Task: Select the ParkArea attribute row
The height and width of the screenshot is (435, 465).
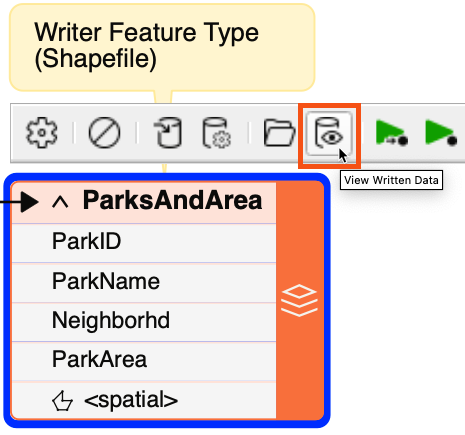Action: click(x=144, y=361)
